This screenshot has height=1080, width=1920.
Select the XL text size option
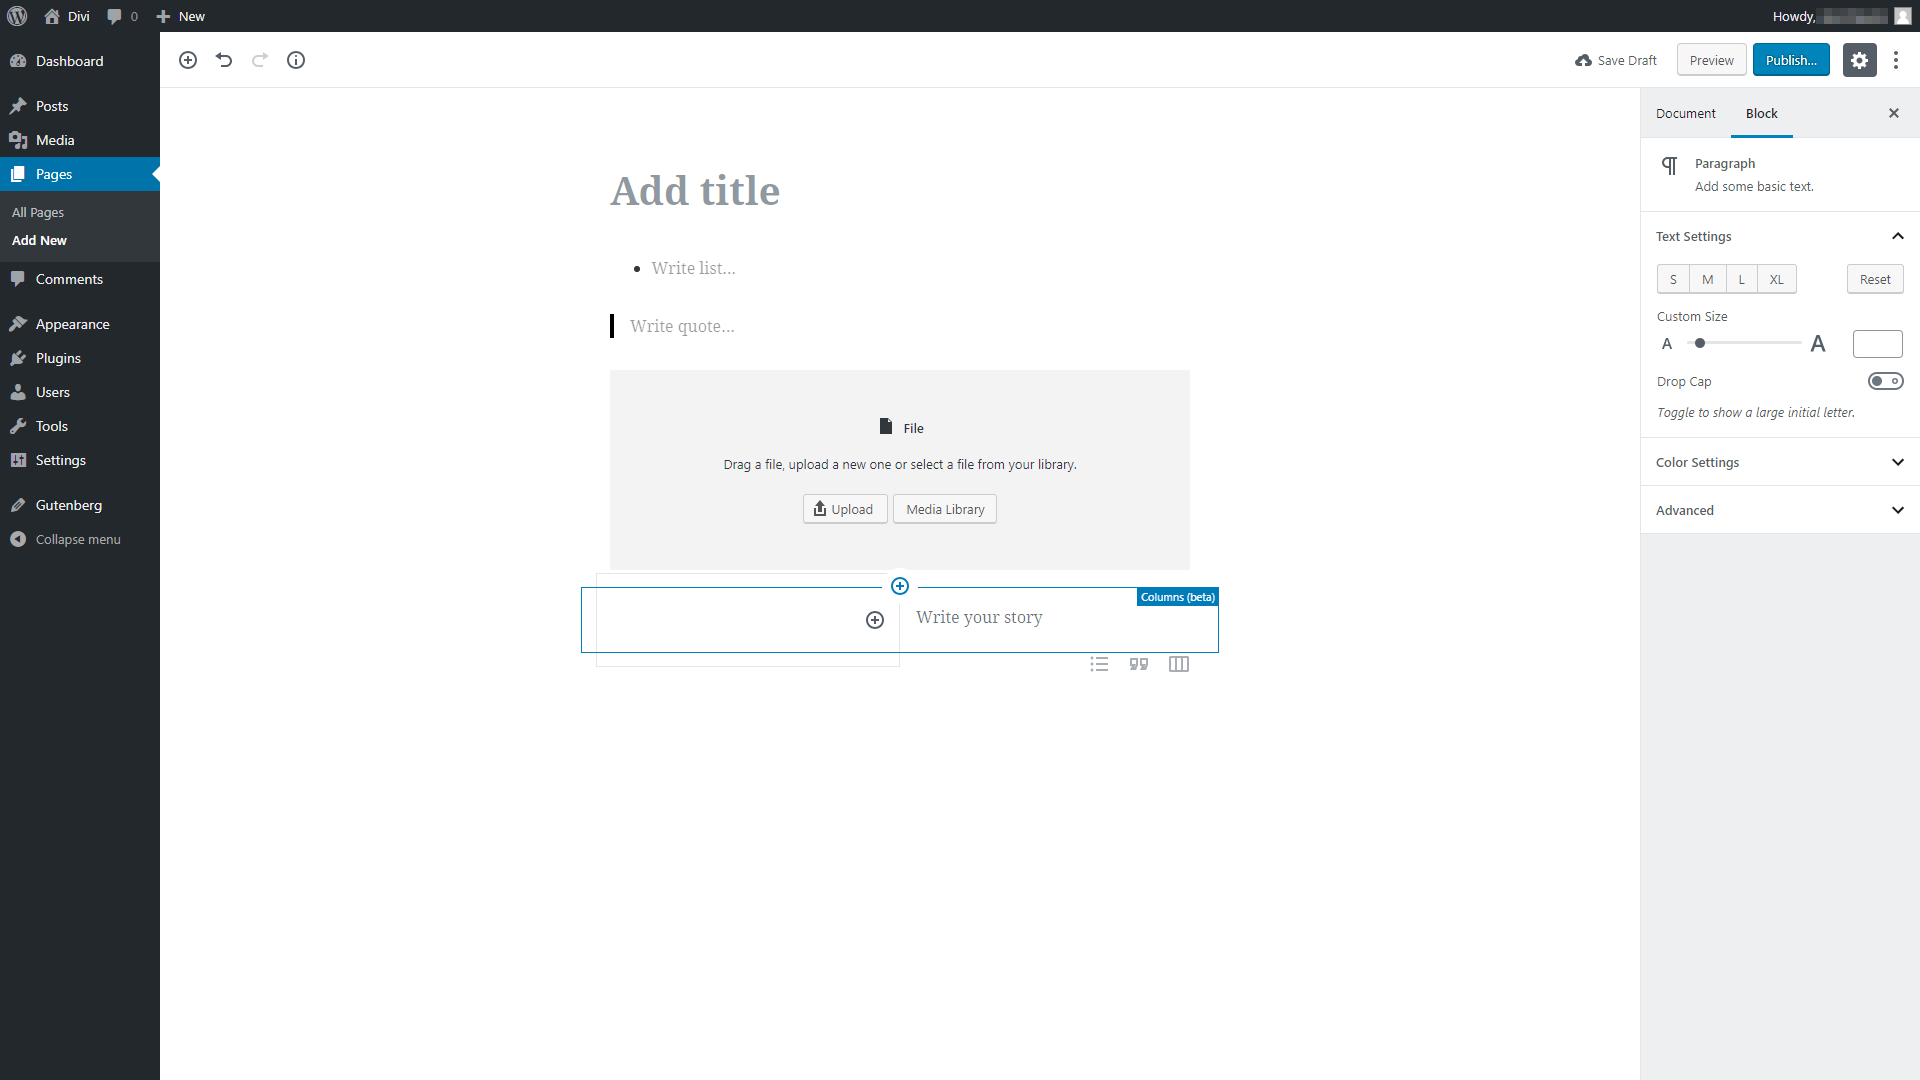click(x=1776, y=278)
